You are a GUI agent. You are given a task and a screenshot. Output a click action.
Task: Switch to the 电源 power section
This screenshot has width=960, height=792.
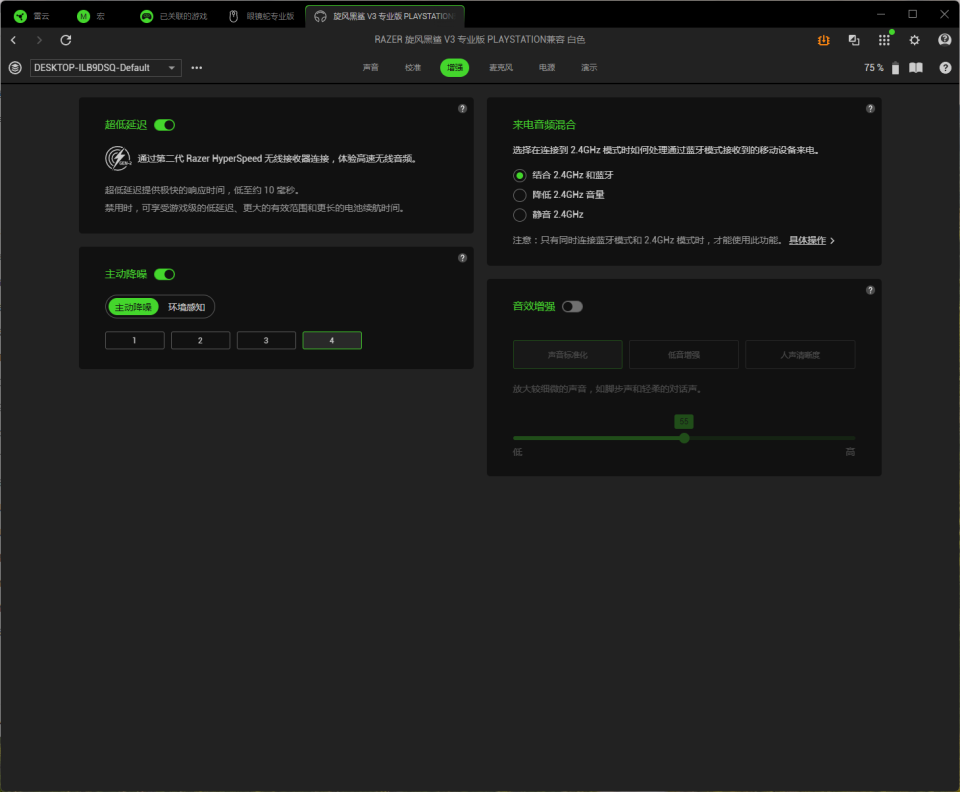coord(547,67)
